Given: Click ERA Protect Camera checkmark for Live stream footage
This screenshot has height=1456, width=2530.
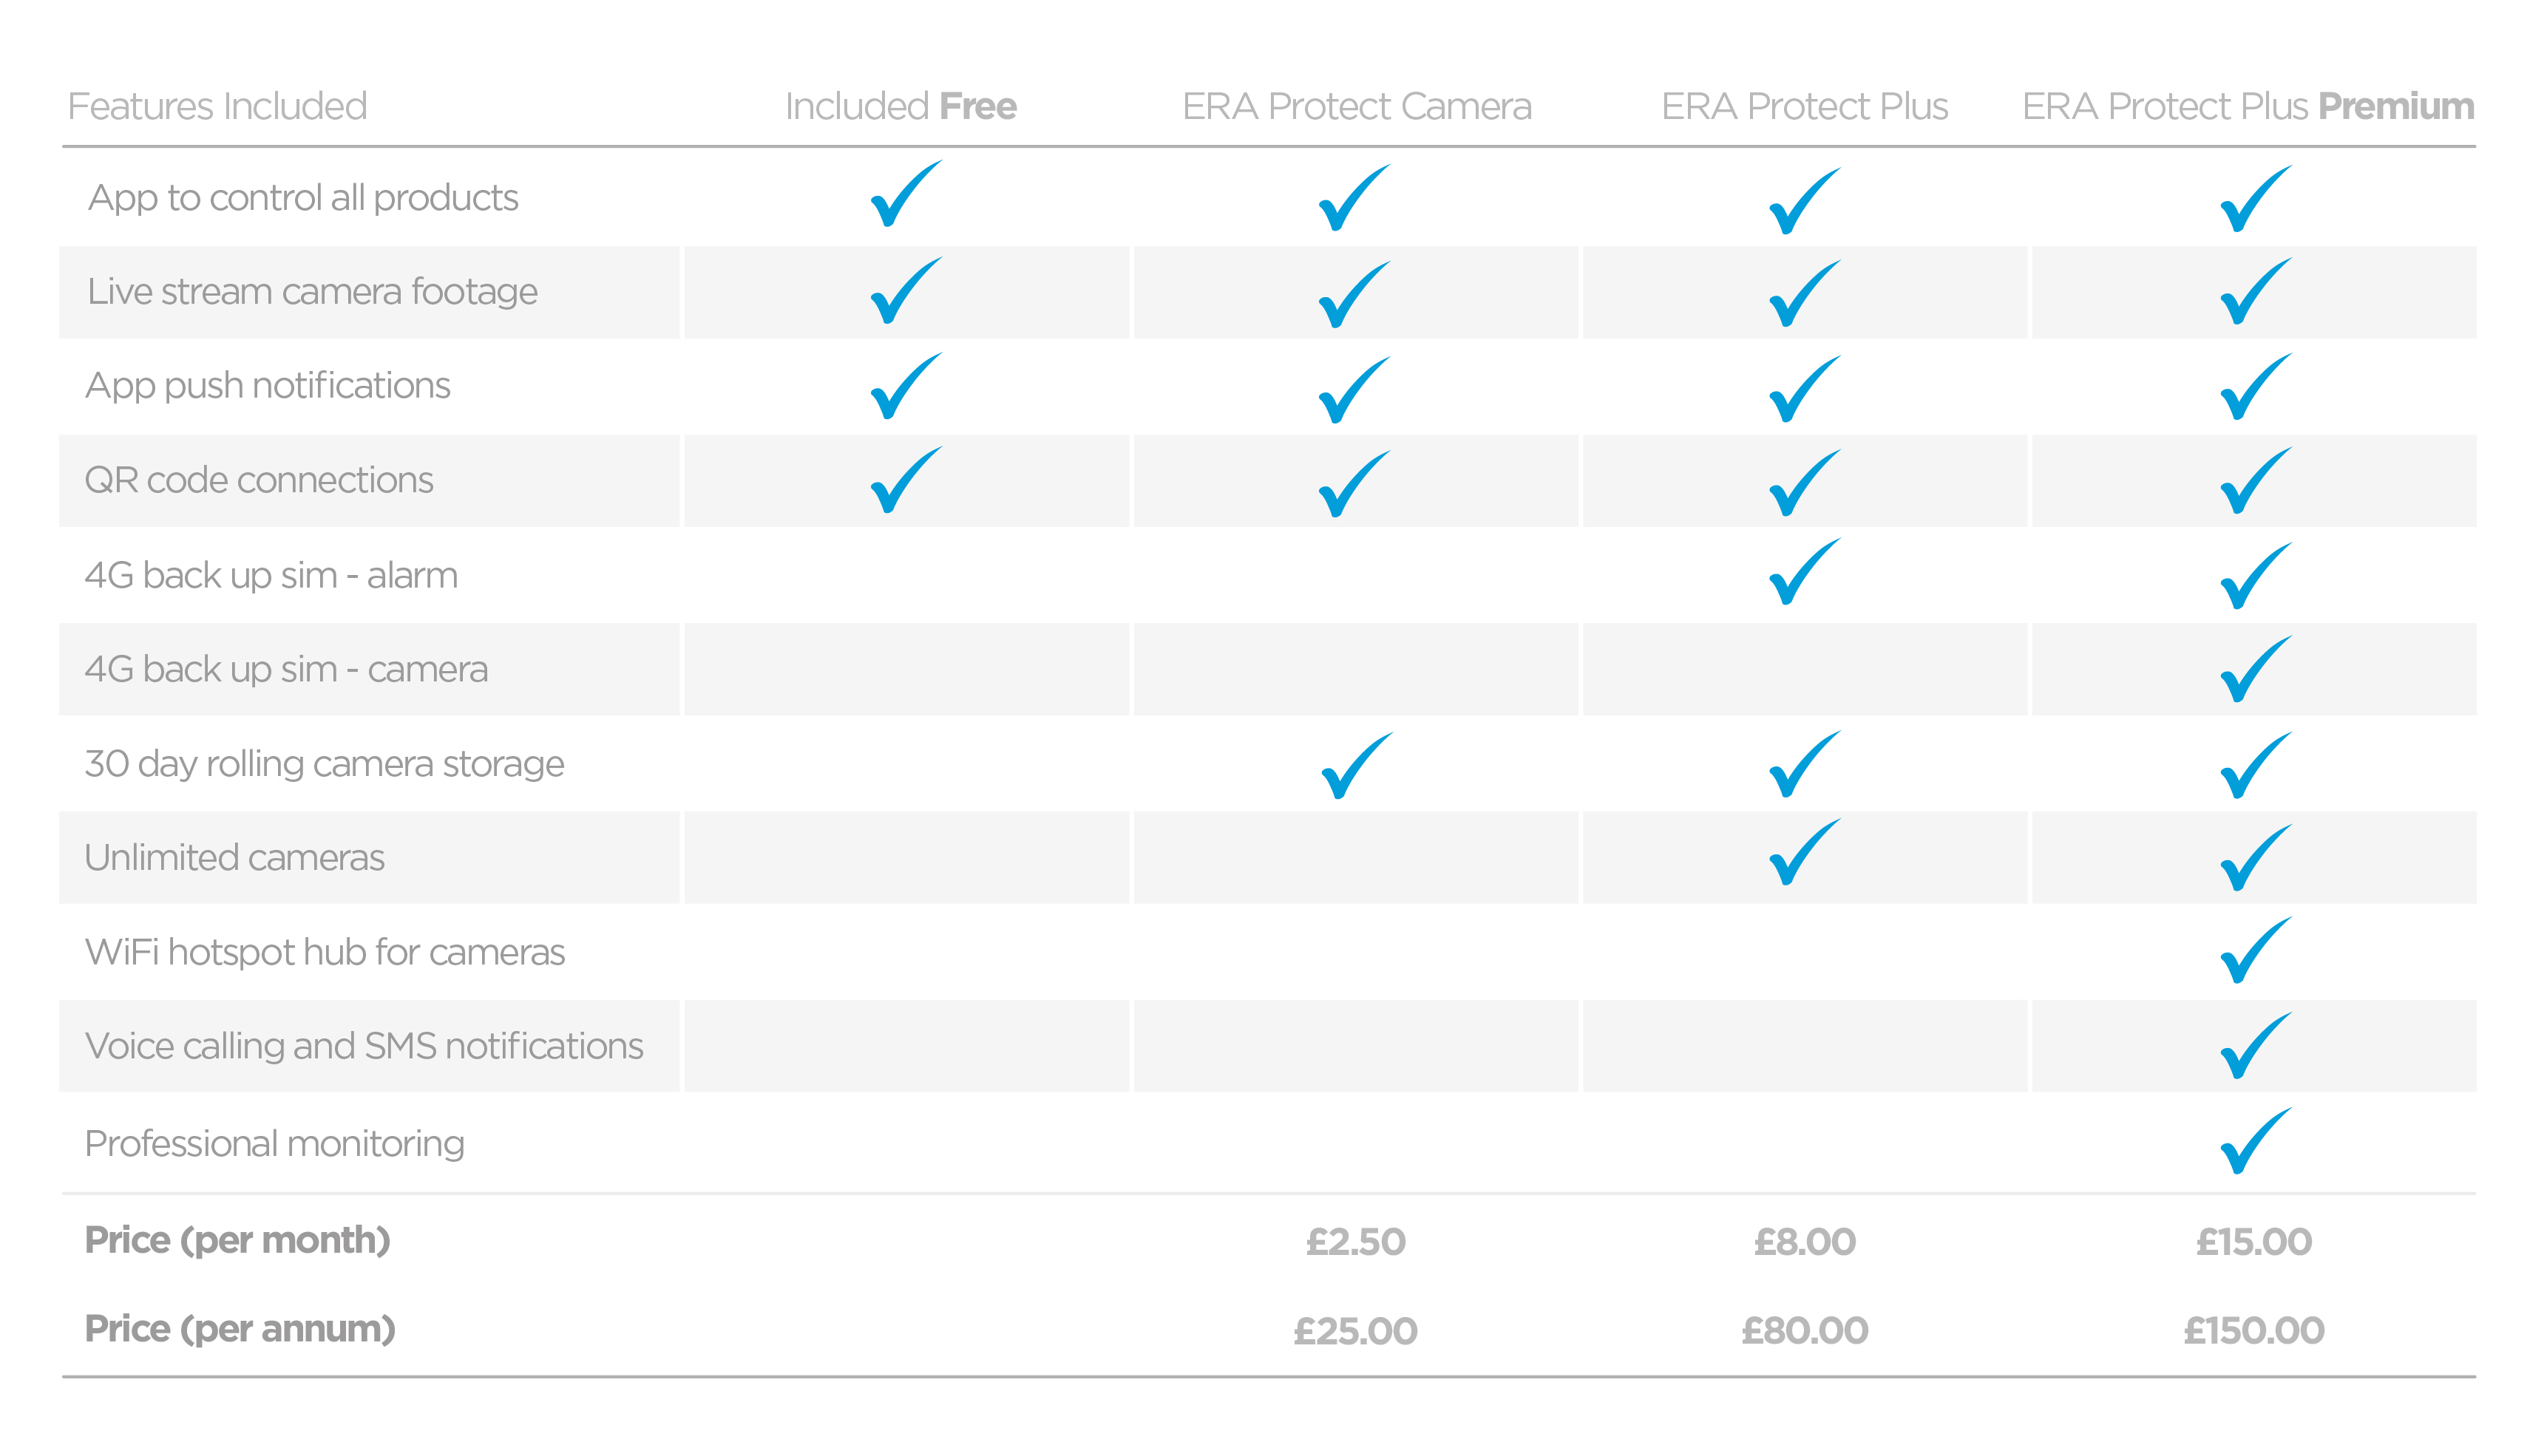Looking at the screenshot, I should (1353, 295).
